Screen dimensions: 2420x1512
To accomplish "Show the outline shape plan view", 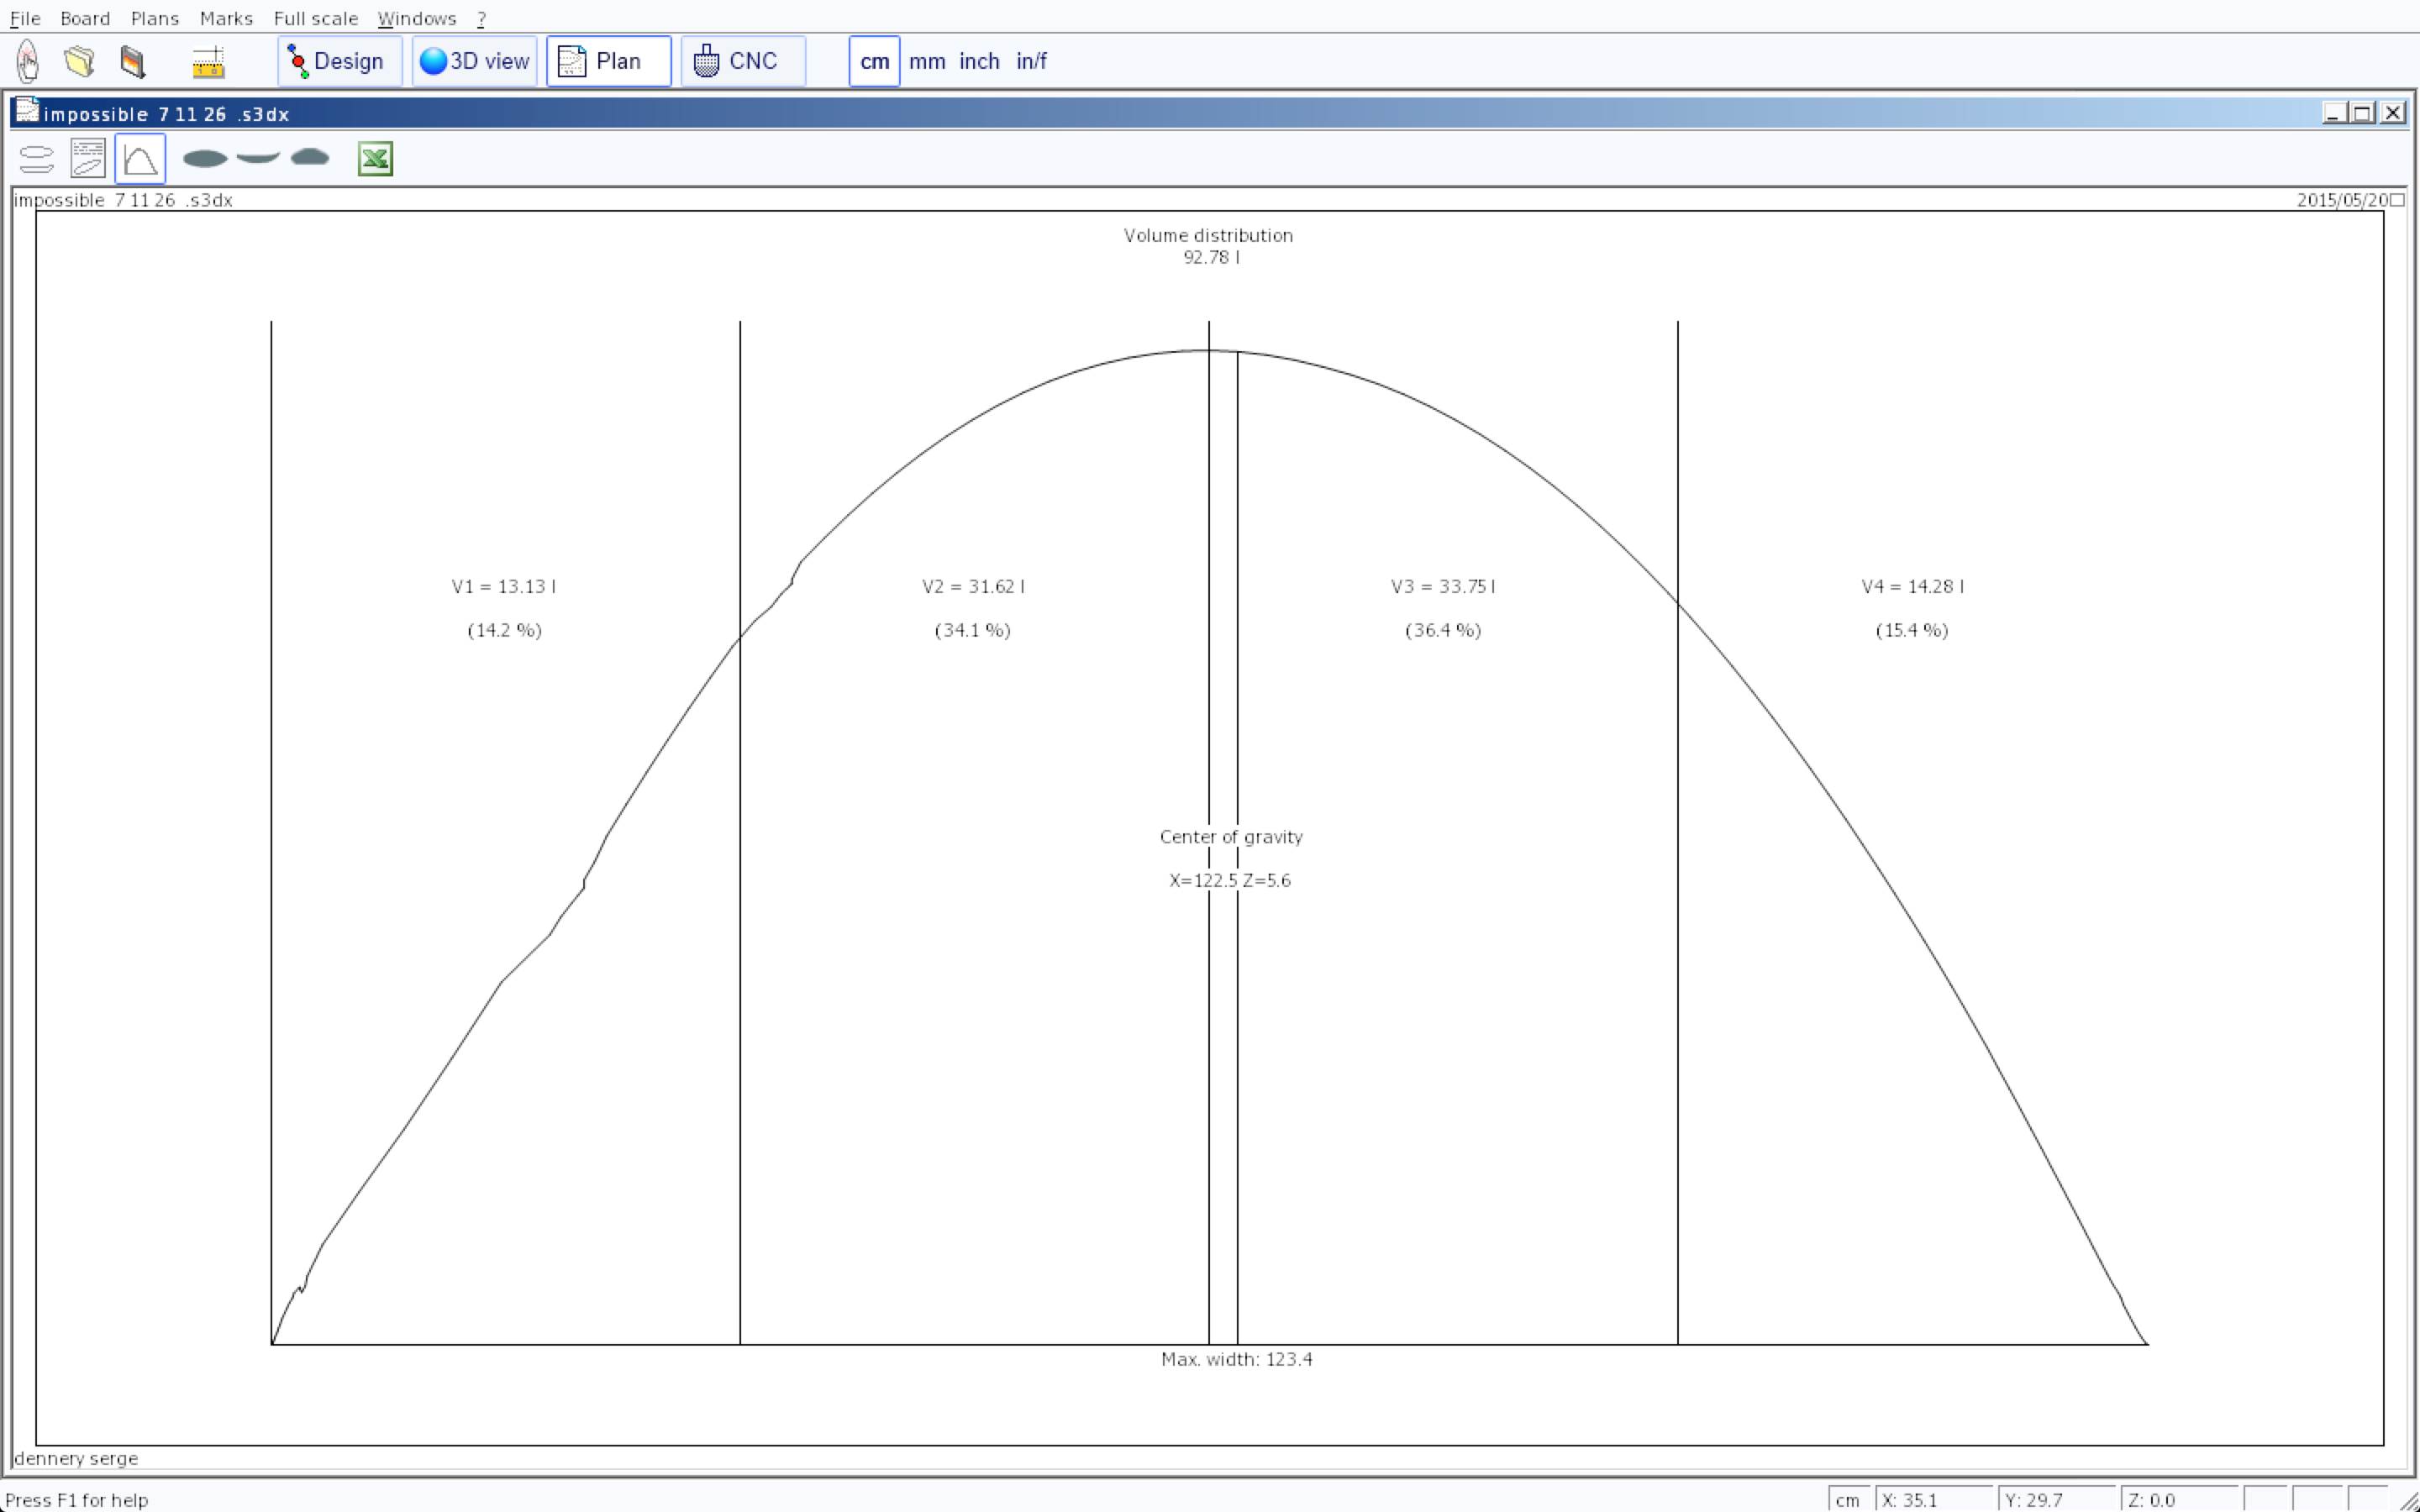I will [205, 159].
